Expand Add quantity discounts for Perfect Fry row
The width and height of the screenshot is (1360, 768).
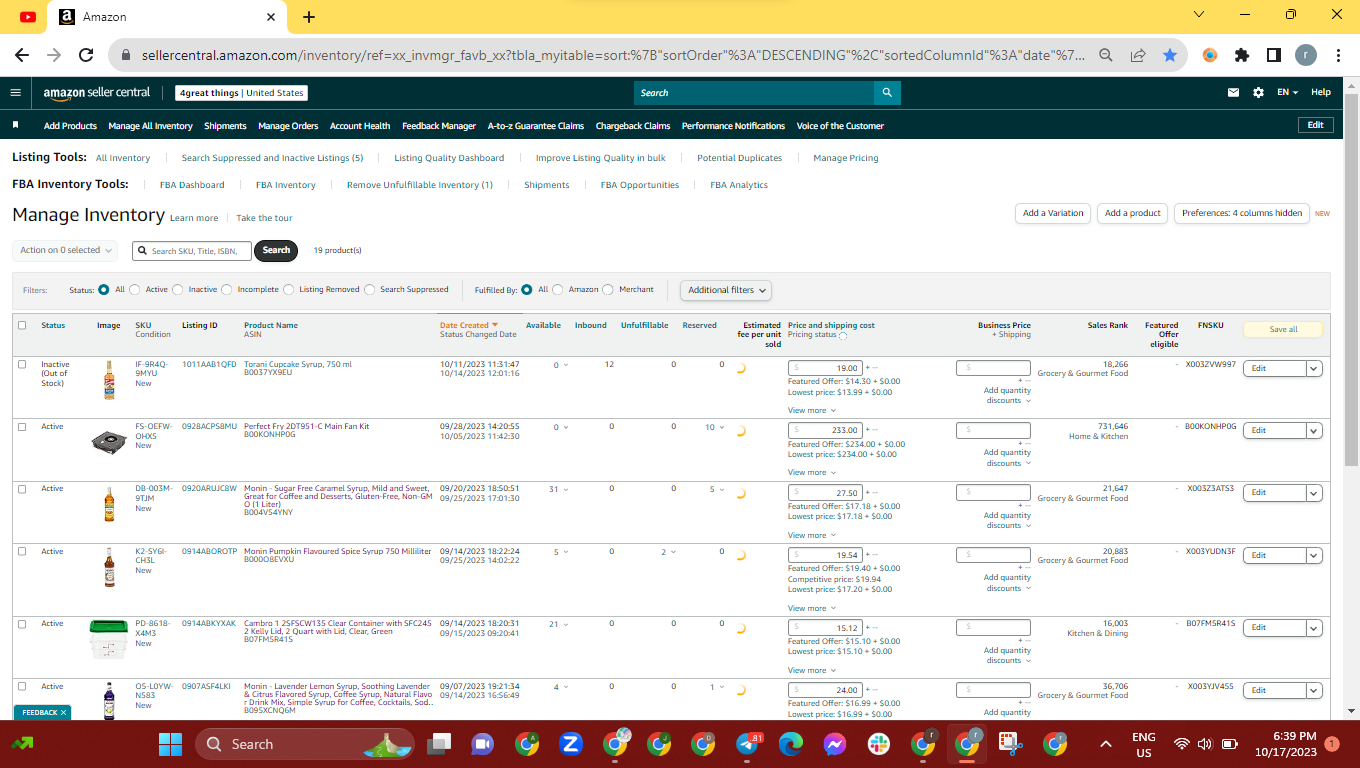pos(1005,458)
